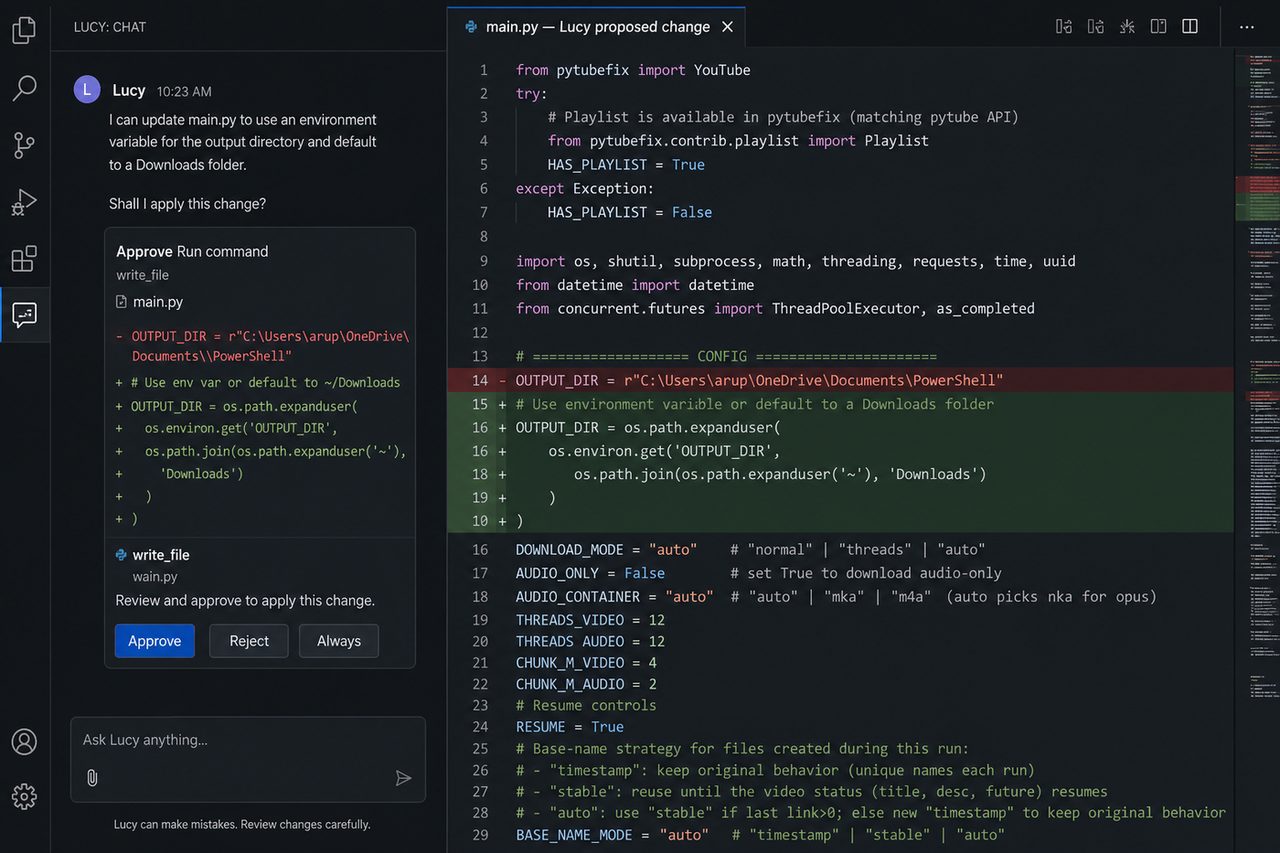Click the 'Shall I apply this change?' message line
This screenshot has width=1280, height=853.
click(187, 204)
